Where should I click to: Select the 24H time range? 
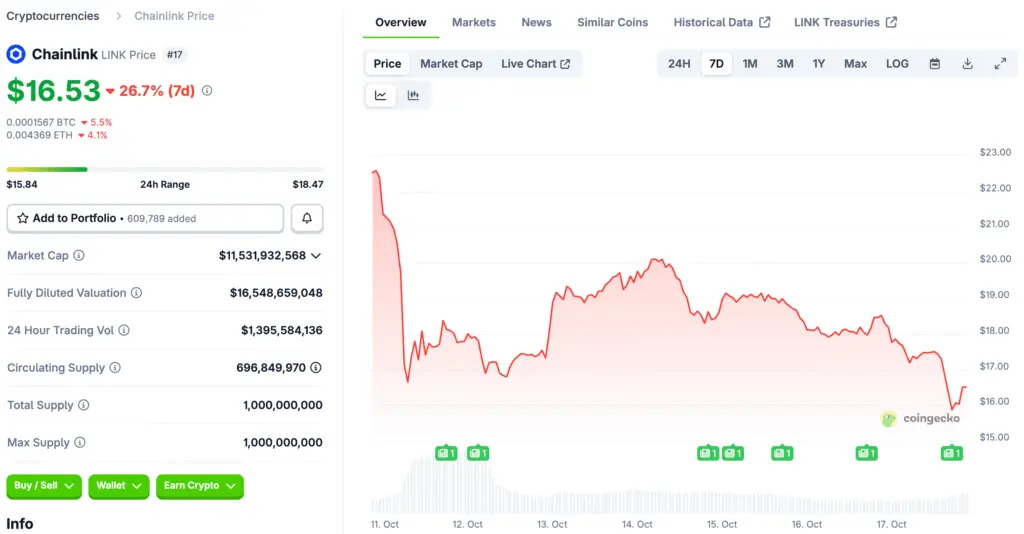(679, 64)
